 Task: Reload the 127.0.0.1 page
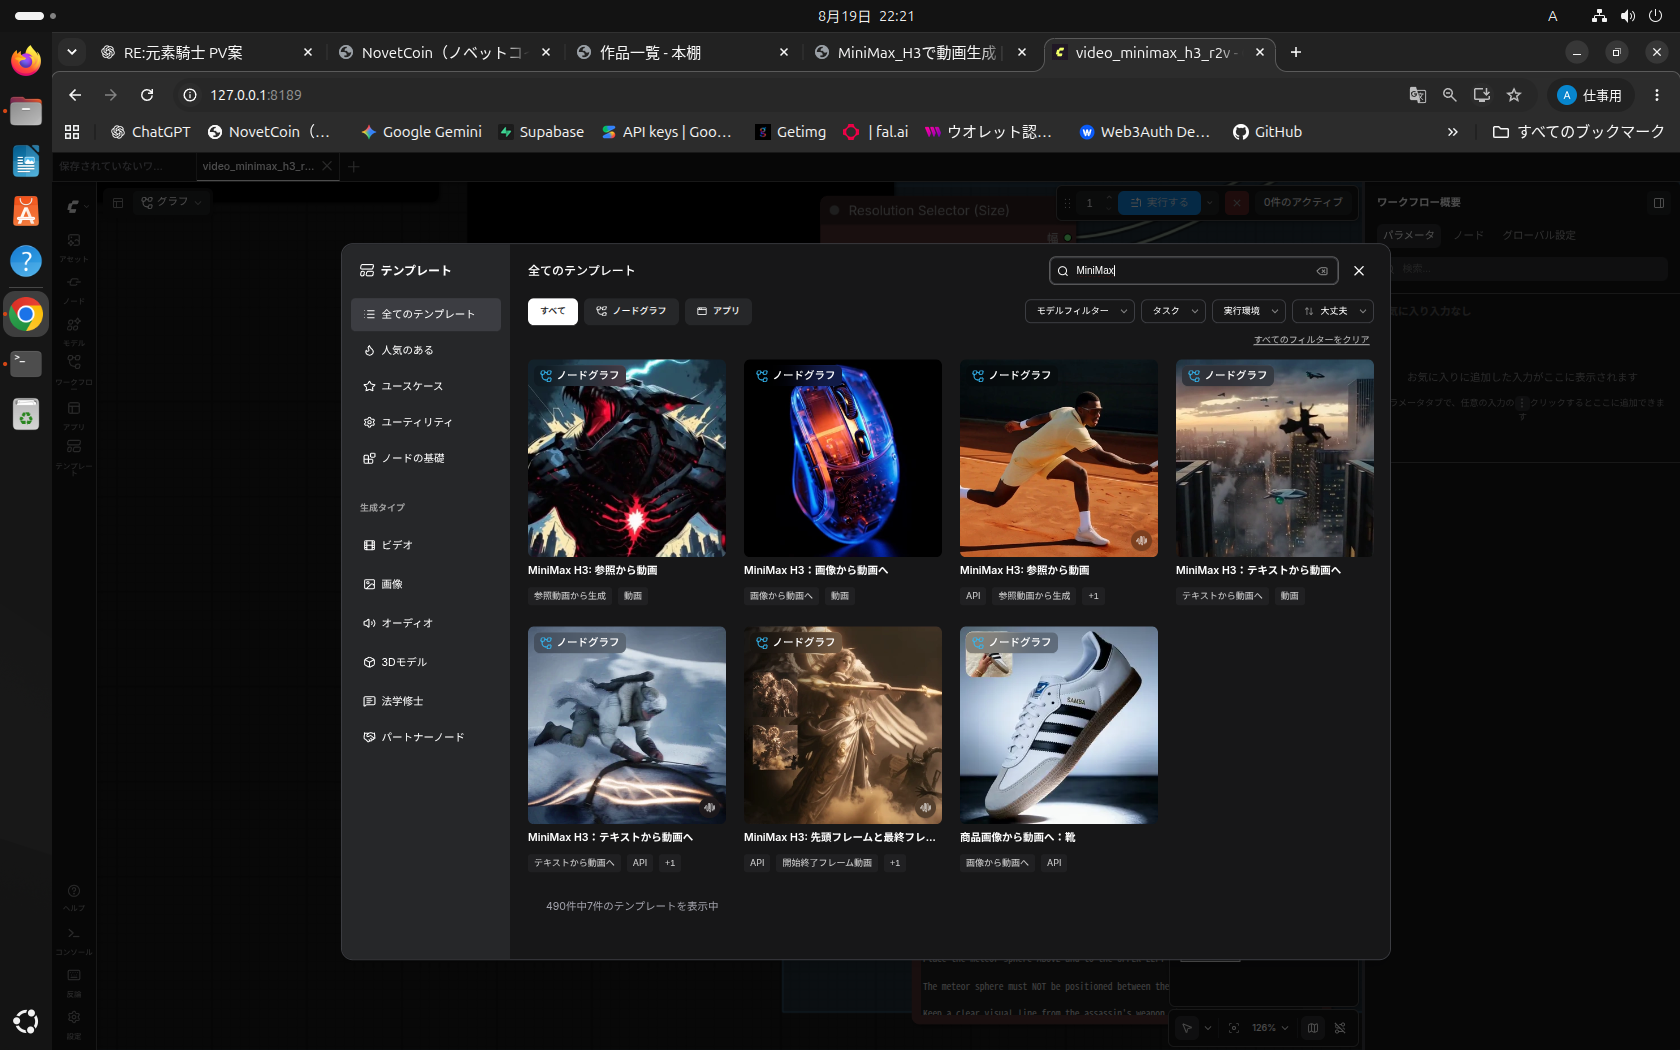[147, 95]
